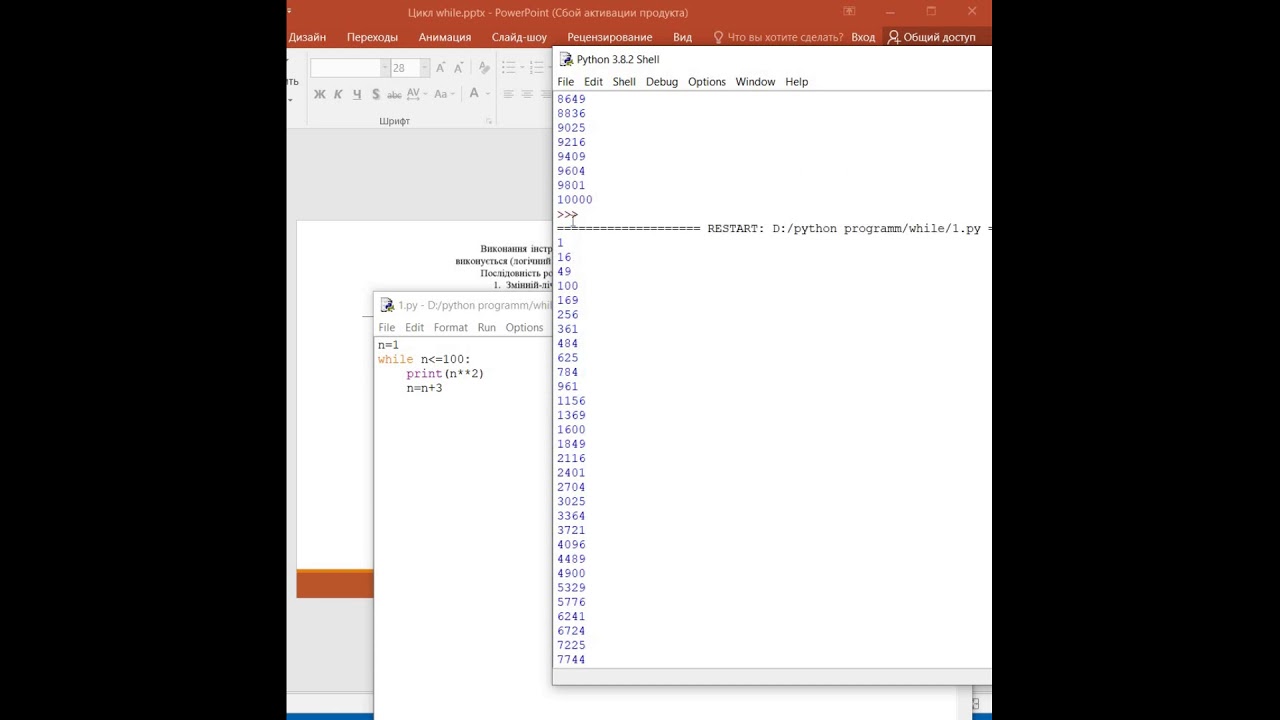Open the Вид ribbon tab
1280x720 pixels.
682,37
